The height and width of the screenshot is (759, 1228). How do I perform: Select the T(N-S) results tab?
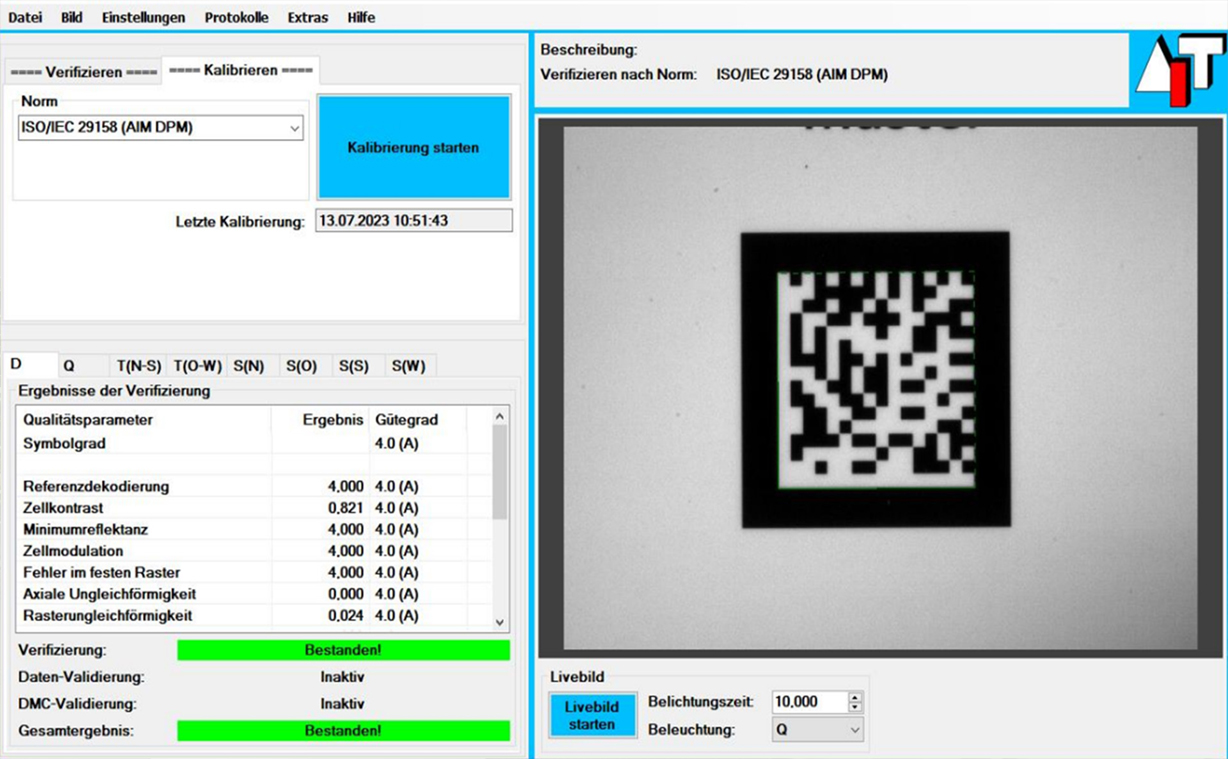[139, 366]
